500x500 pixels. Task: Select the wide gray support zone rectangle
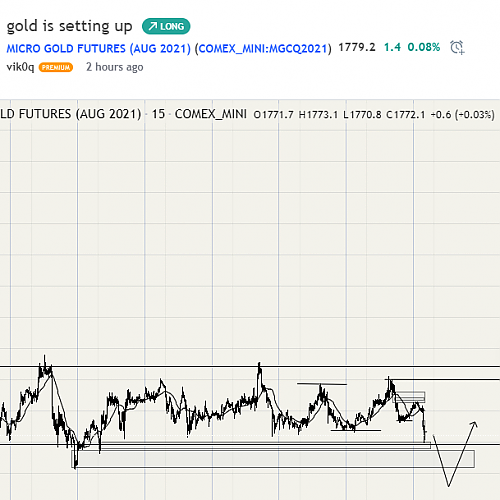click(273, 459)
